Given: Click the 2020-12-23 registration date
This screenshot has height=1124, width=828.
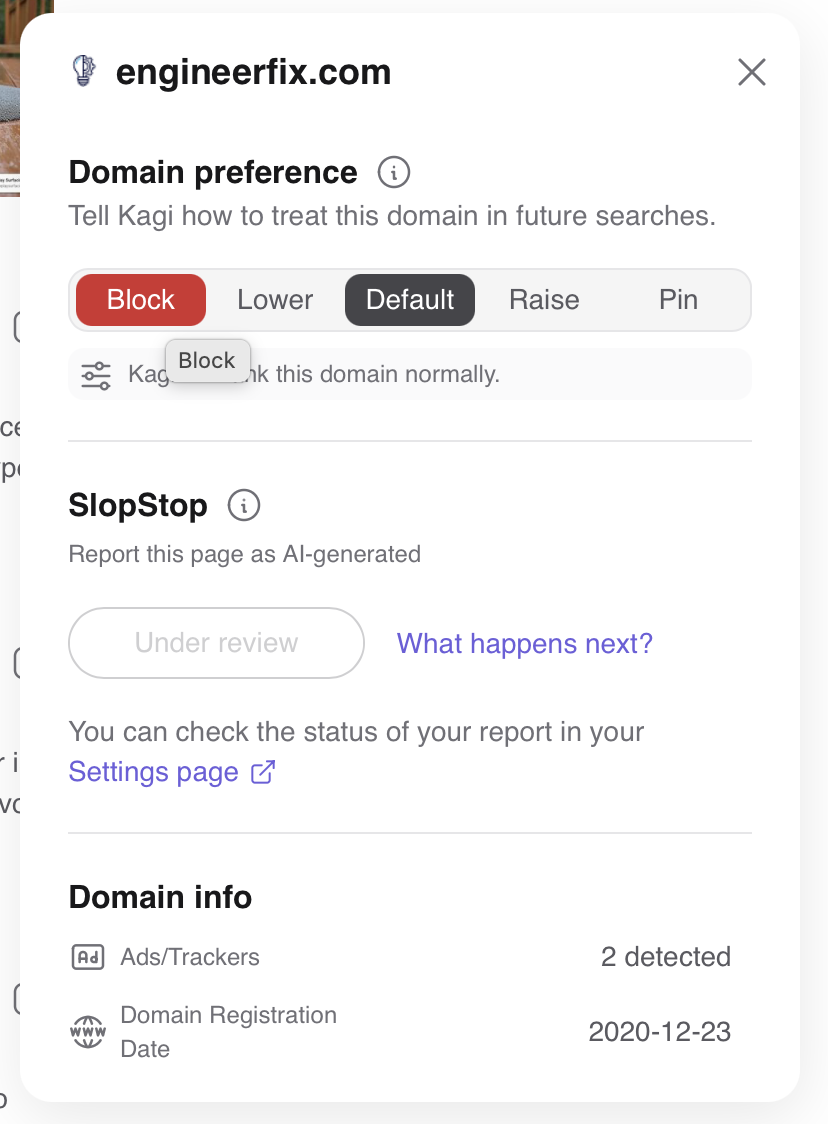Looking at the screenshot, I should [660, 1032].
